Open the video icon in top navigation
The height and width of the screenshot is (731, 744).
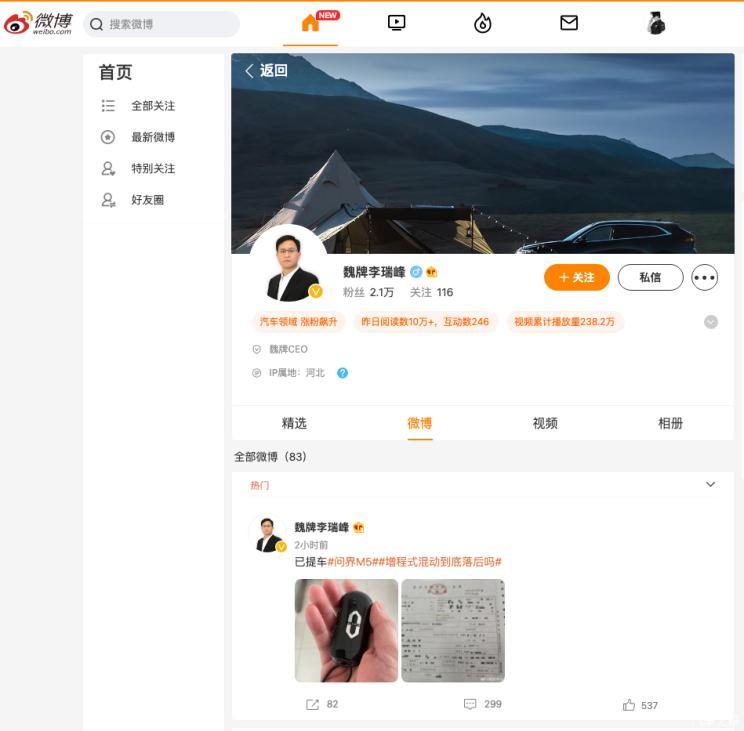click(x=396, y=23)
